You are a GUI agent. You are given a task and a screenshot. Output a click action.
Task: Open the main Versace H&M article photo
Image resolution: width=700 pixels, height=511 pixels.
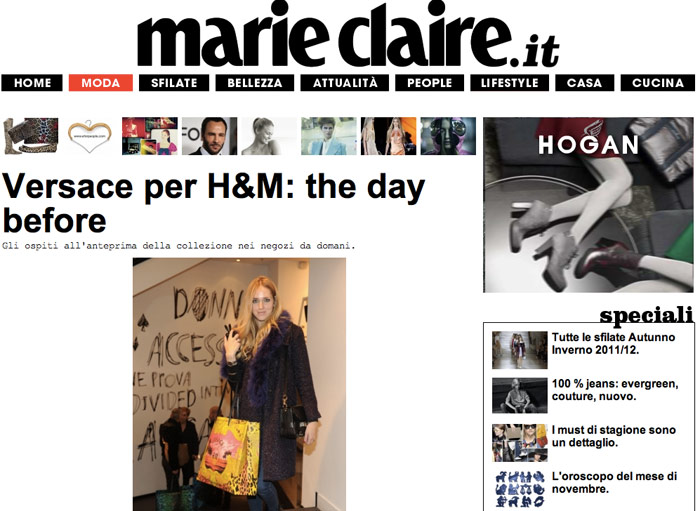239,384
